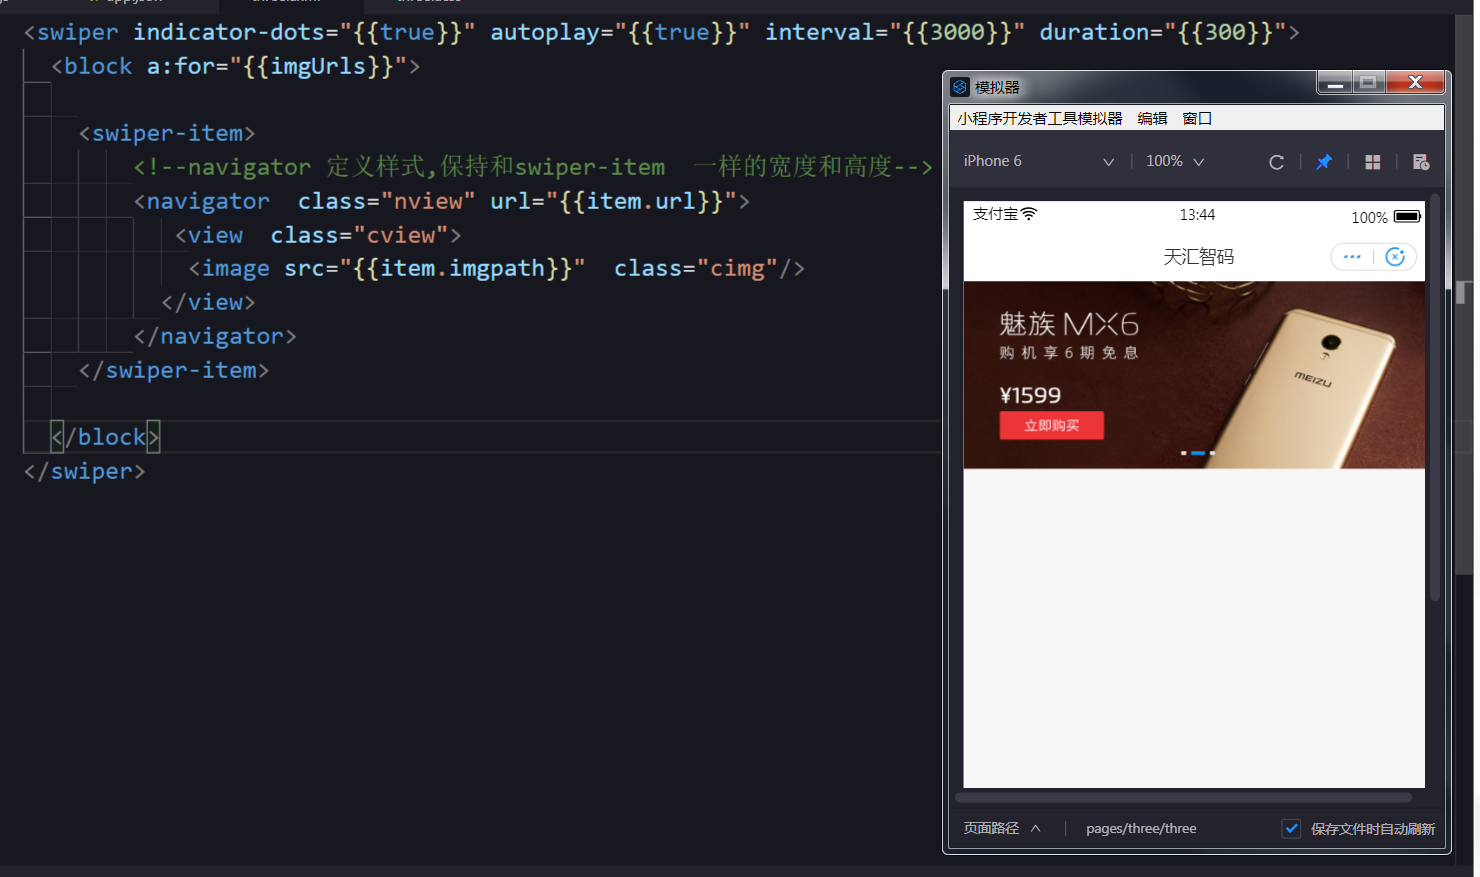
Task: Click the ¥1599 price on banner
Action: click(x=1030, y=395)
